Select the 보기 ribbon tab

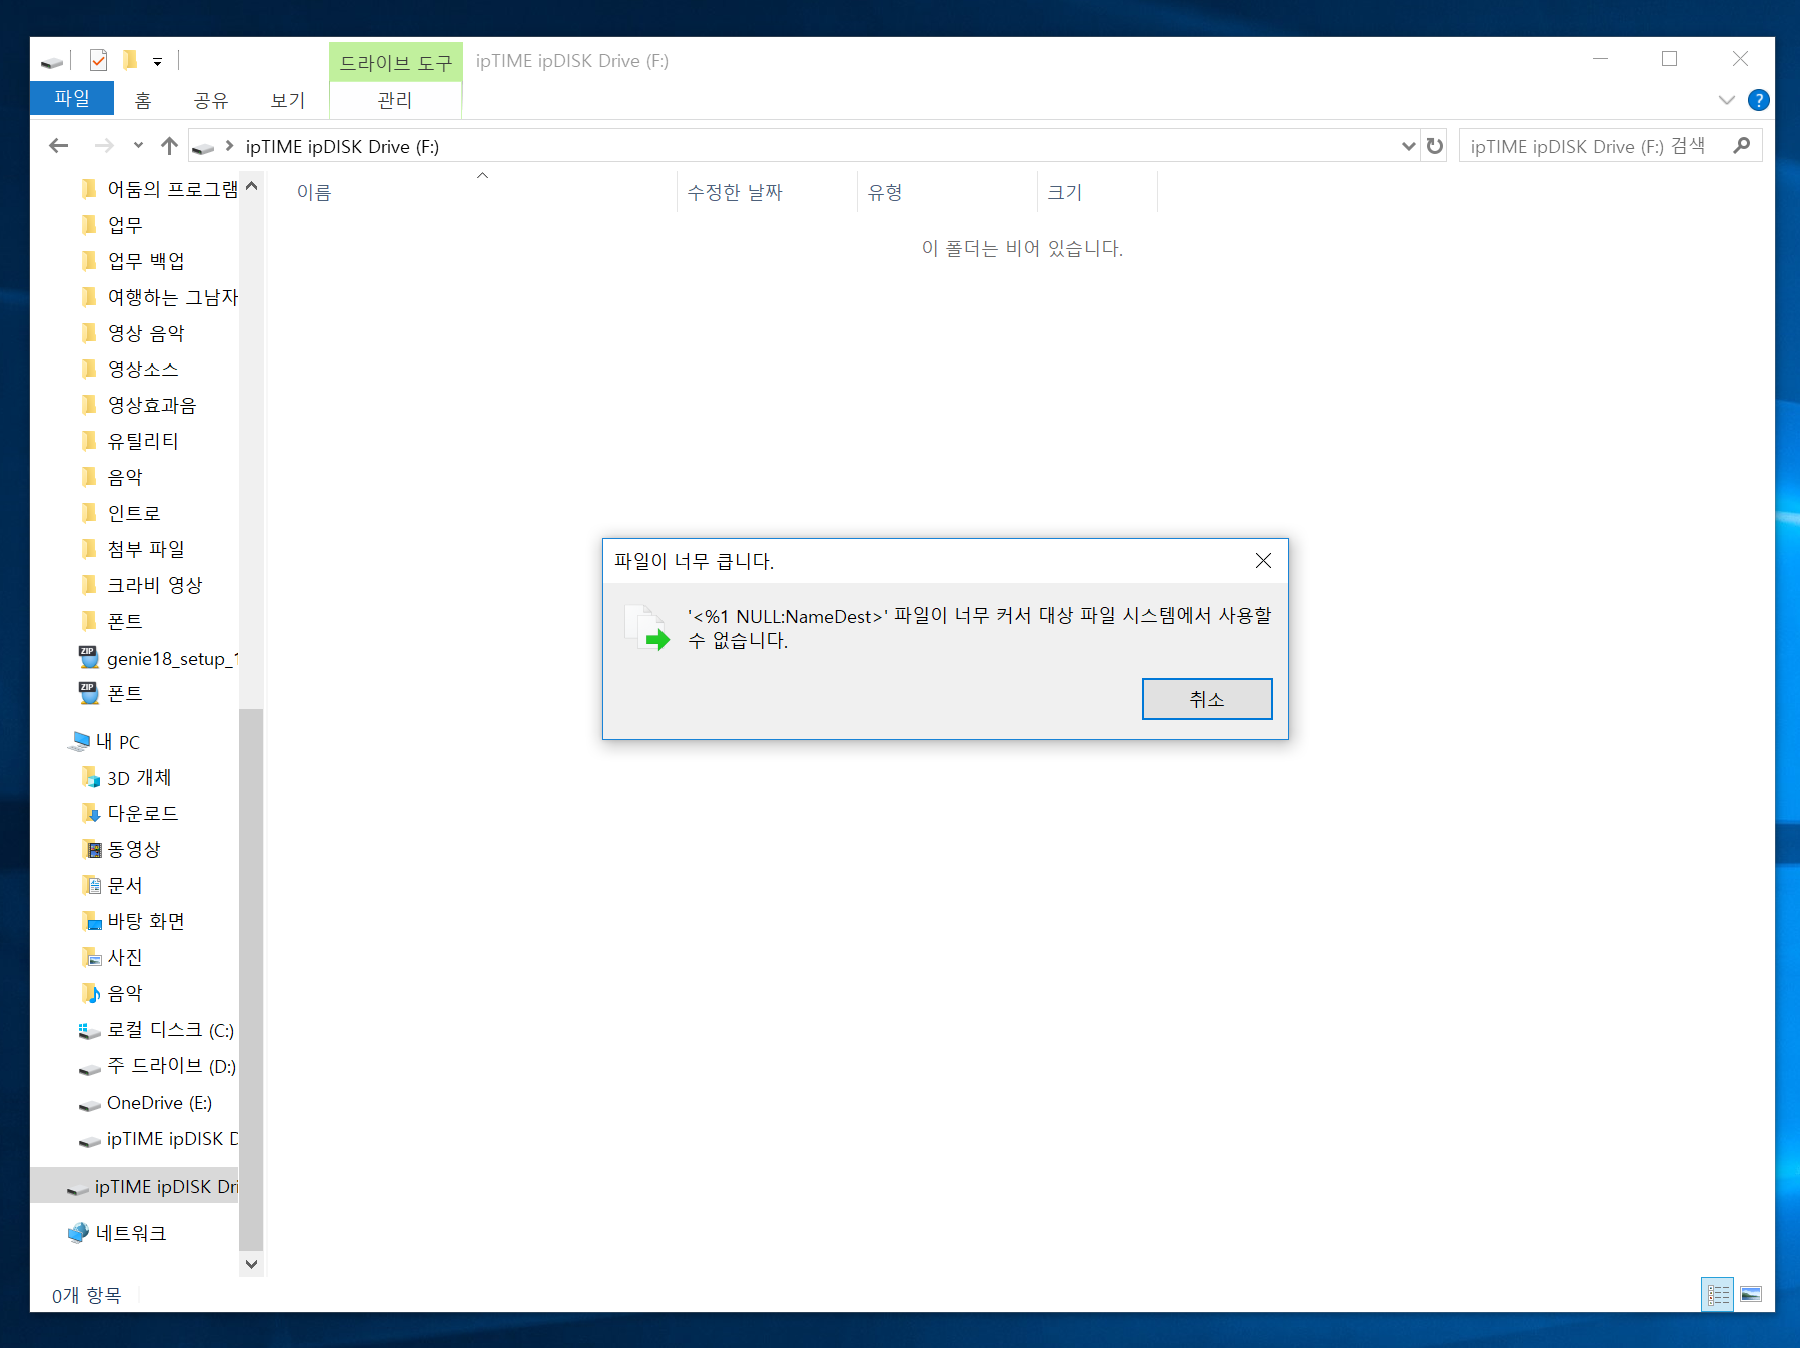pos(287,100)
